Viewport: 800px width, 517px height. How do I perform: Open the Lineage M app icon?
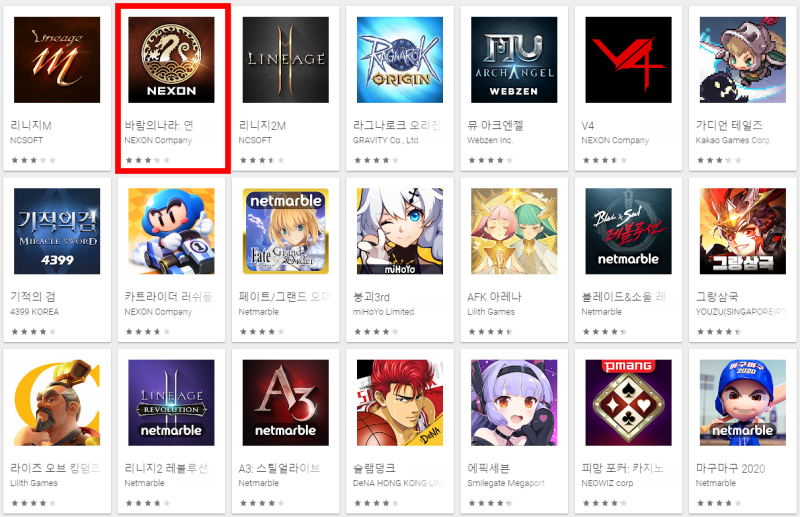click(x=57, y=60)
